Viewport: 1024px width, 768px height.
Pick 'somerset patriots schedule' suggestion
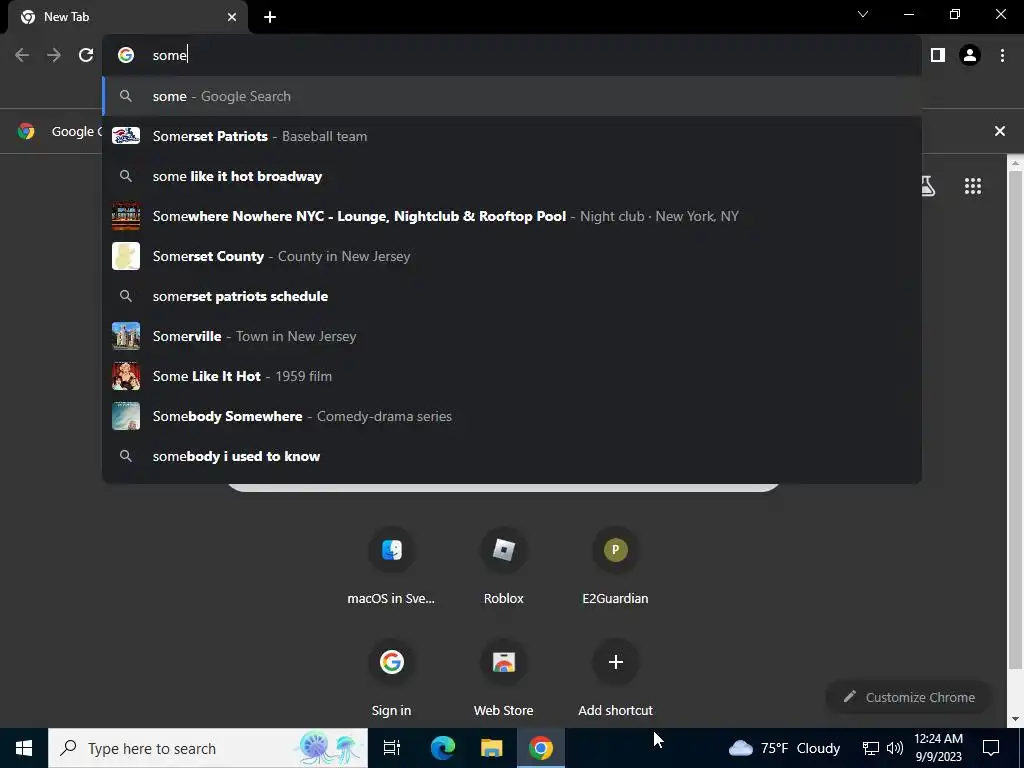(512, 296)
